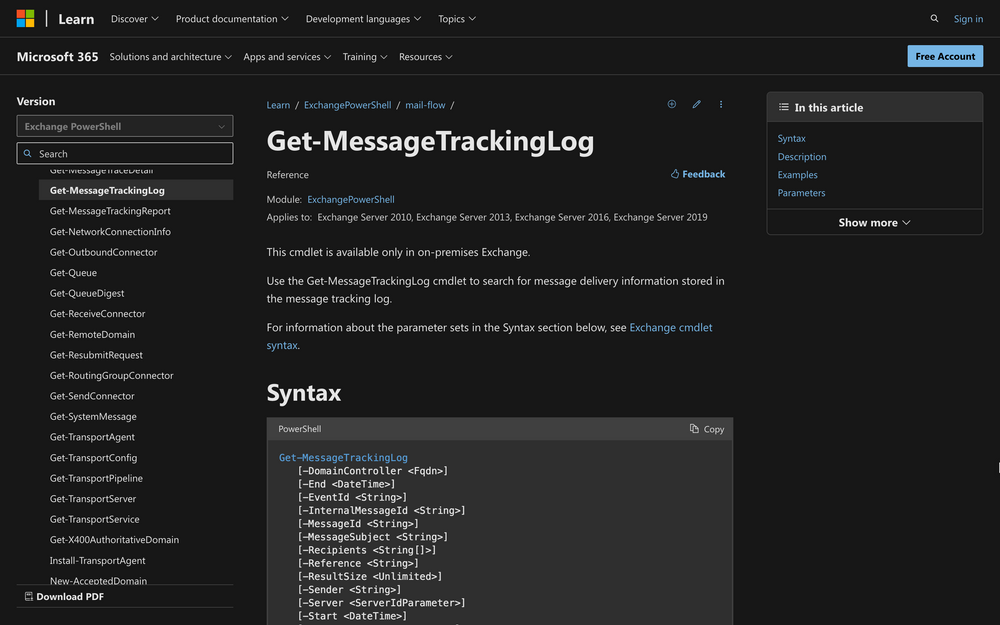Click the Sign in link
The width and height of the screenshot is (1000, 625).
[967, 18]
